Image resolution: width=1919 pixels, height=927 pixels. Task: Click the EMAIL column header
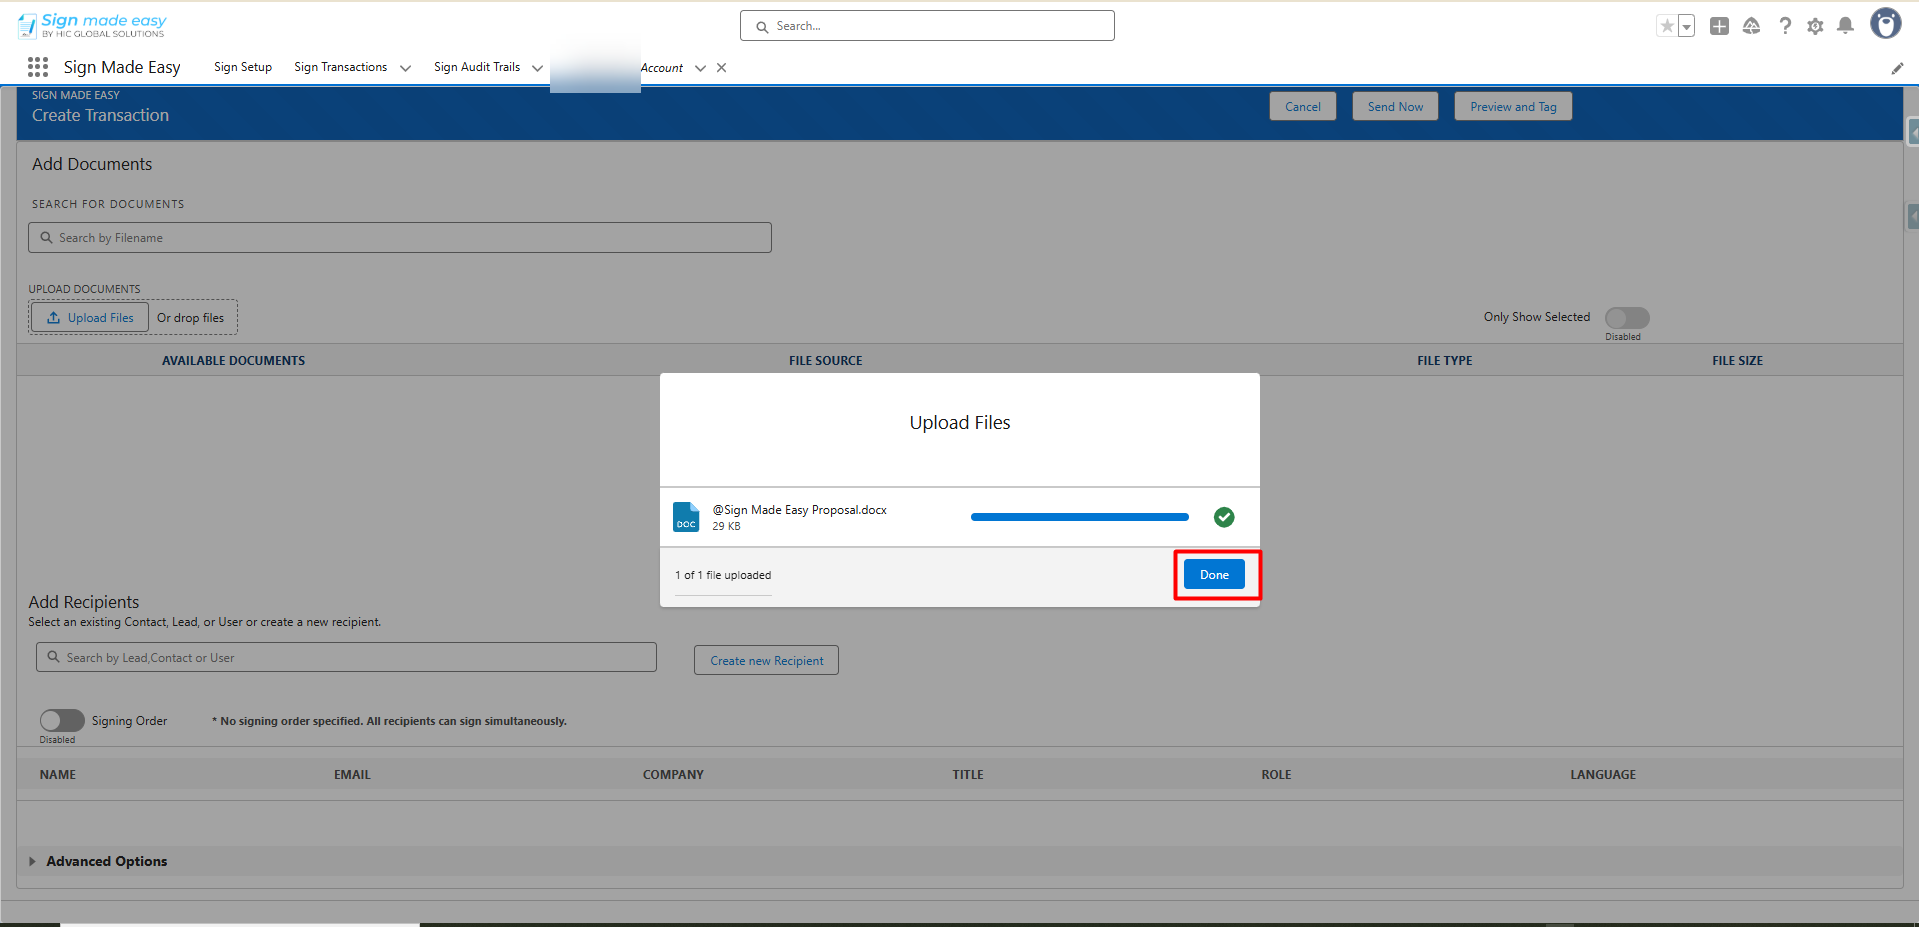[352, 775]
